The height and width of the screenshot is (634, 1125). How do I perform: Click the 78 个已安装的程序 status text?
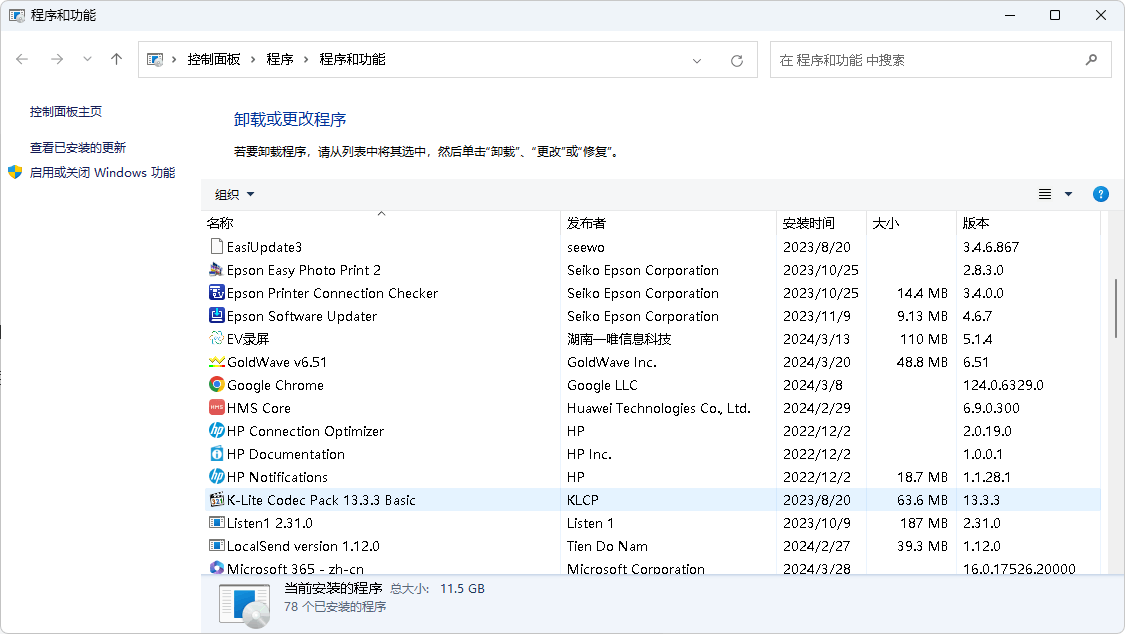click(335, 607)
